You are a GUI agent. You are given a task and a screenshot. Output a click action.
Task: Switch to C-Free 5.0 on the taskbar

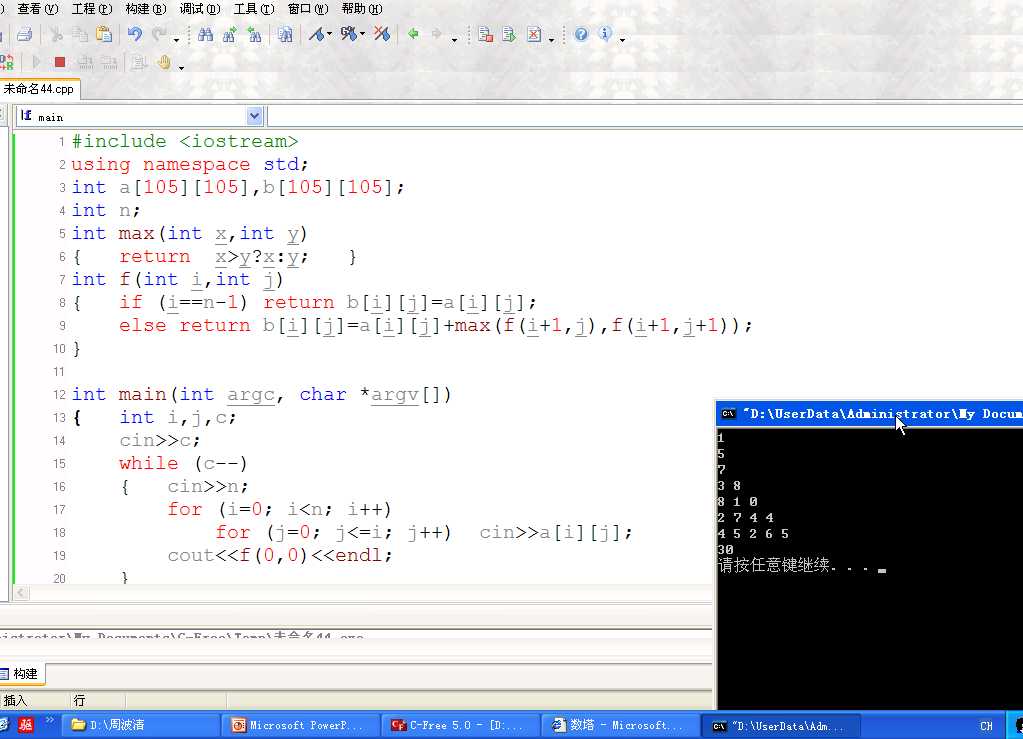(461, 725)
